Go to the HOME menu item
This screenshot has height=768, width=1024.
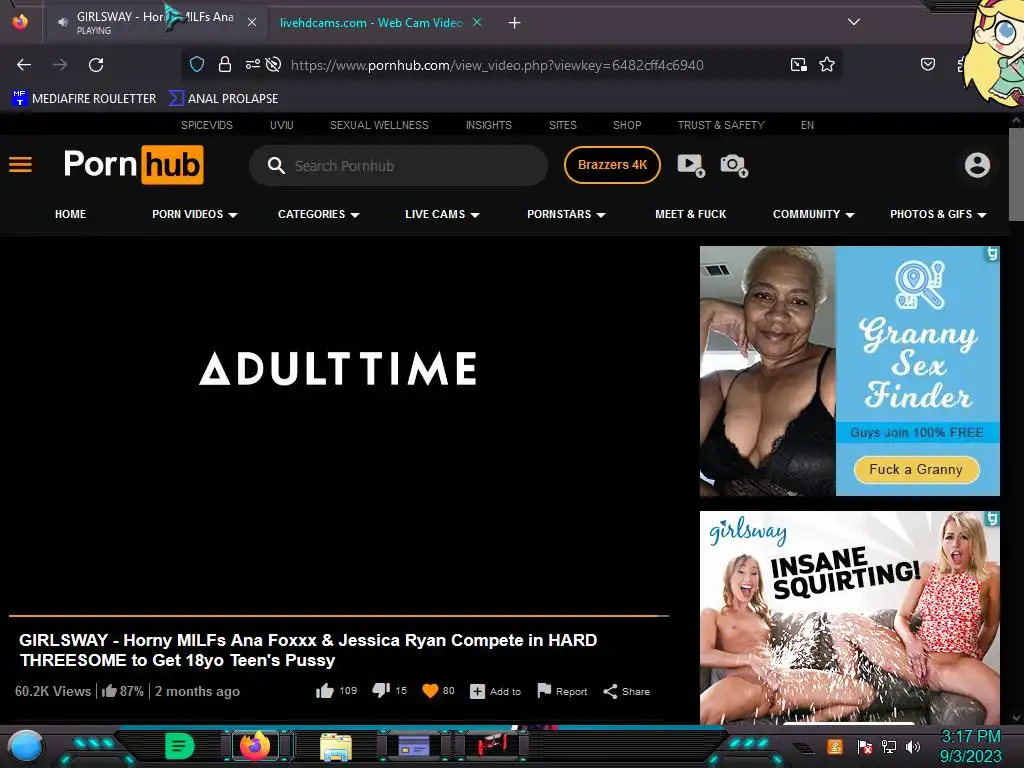click(71, 214)
